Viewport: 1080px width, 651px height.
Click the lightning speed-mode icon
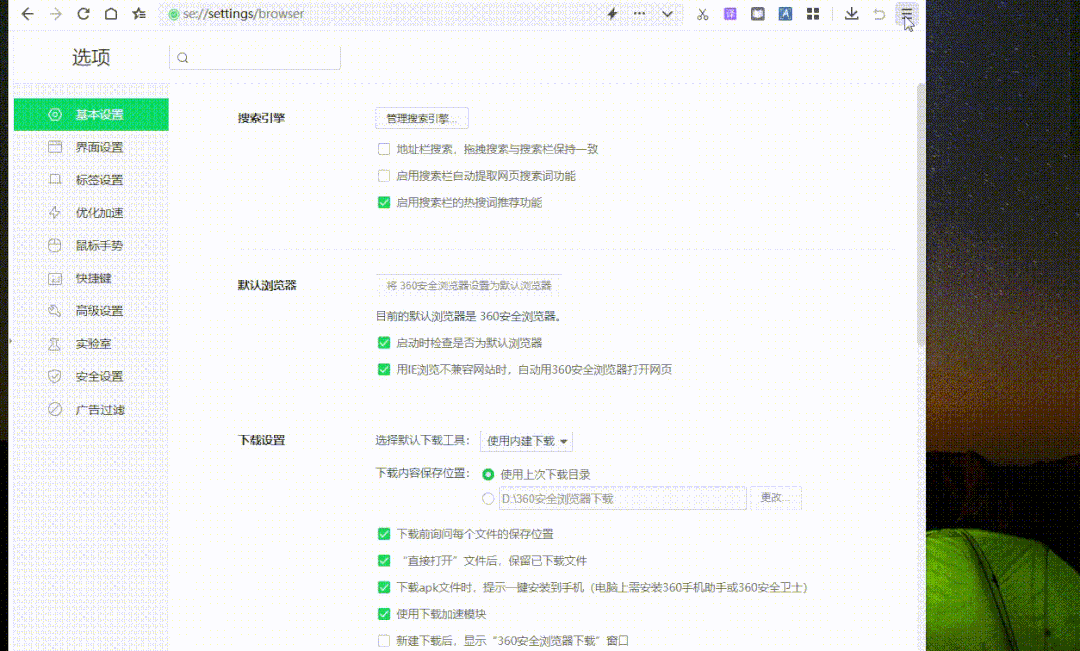[x=612, y=14]
